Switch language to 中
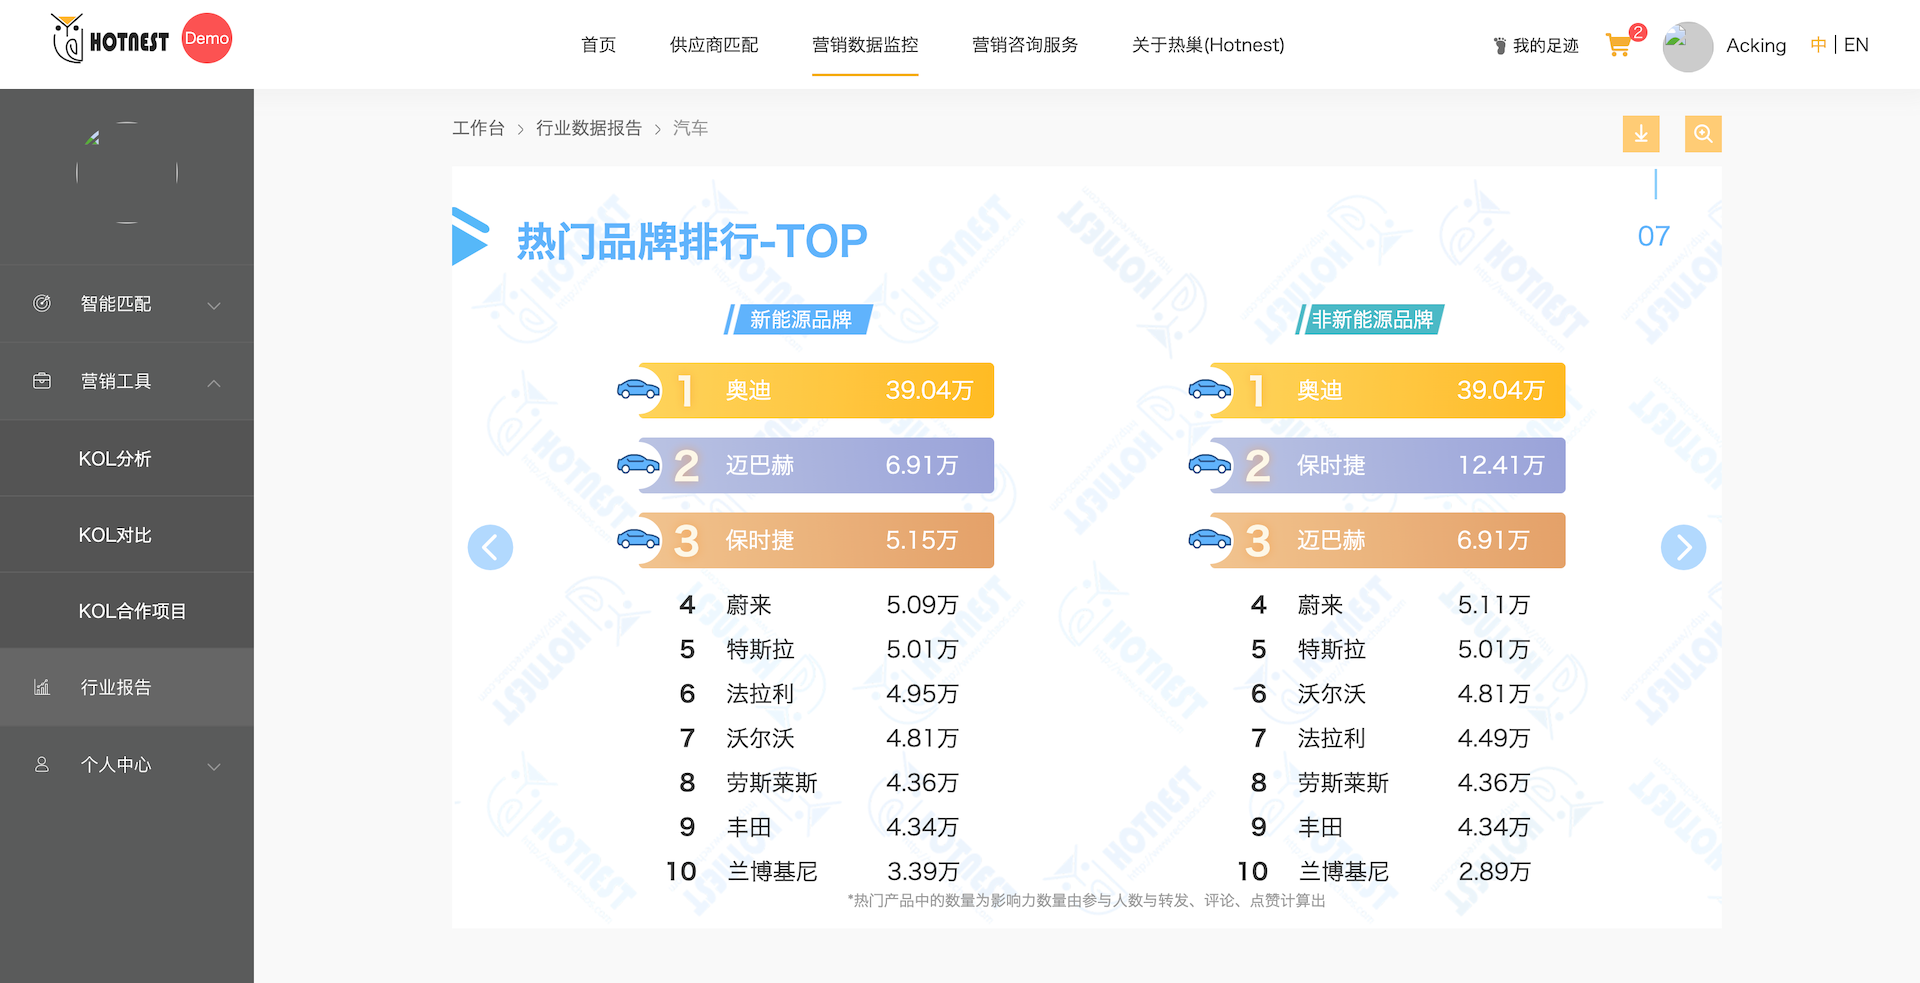 1818,45
